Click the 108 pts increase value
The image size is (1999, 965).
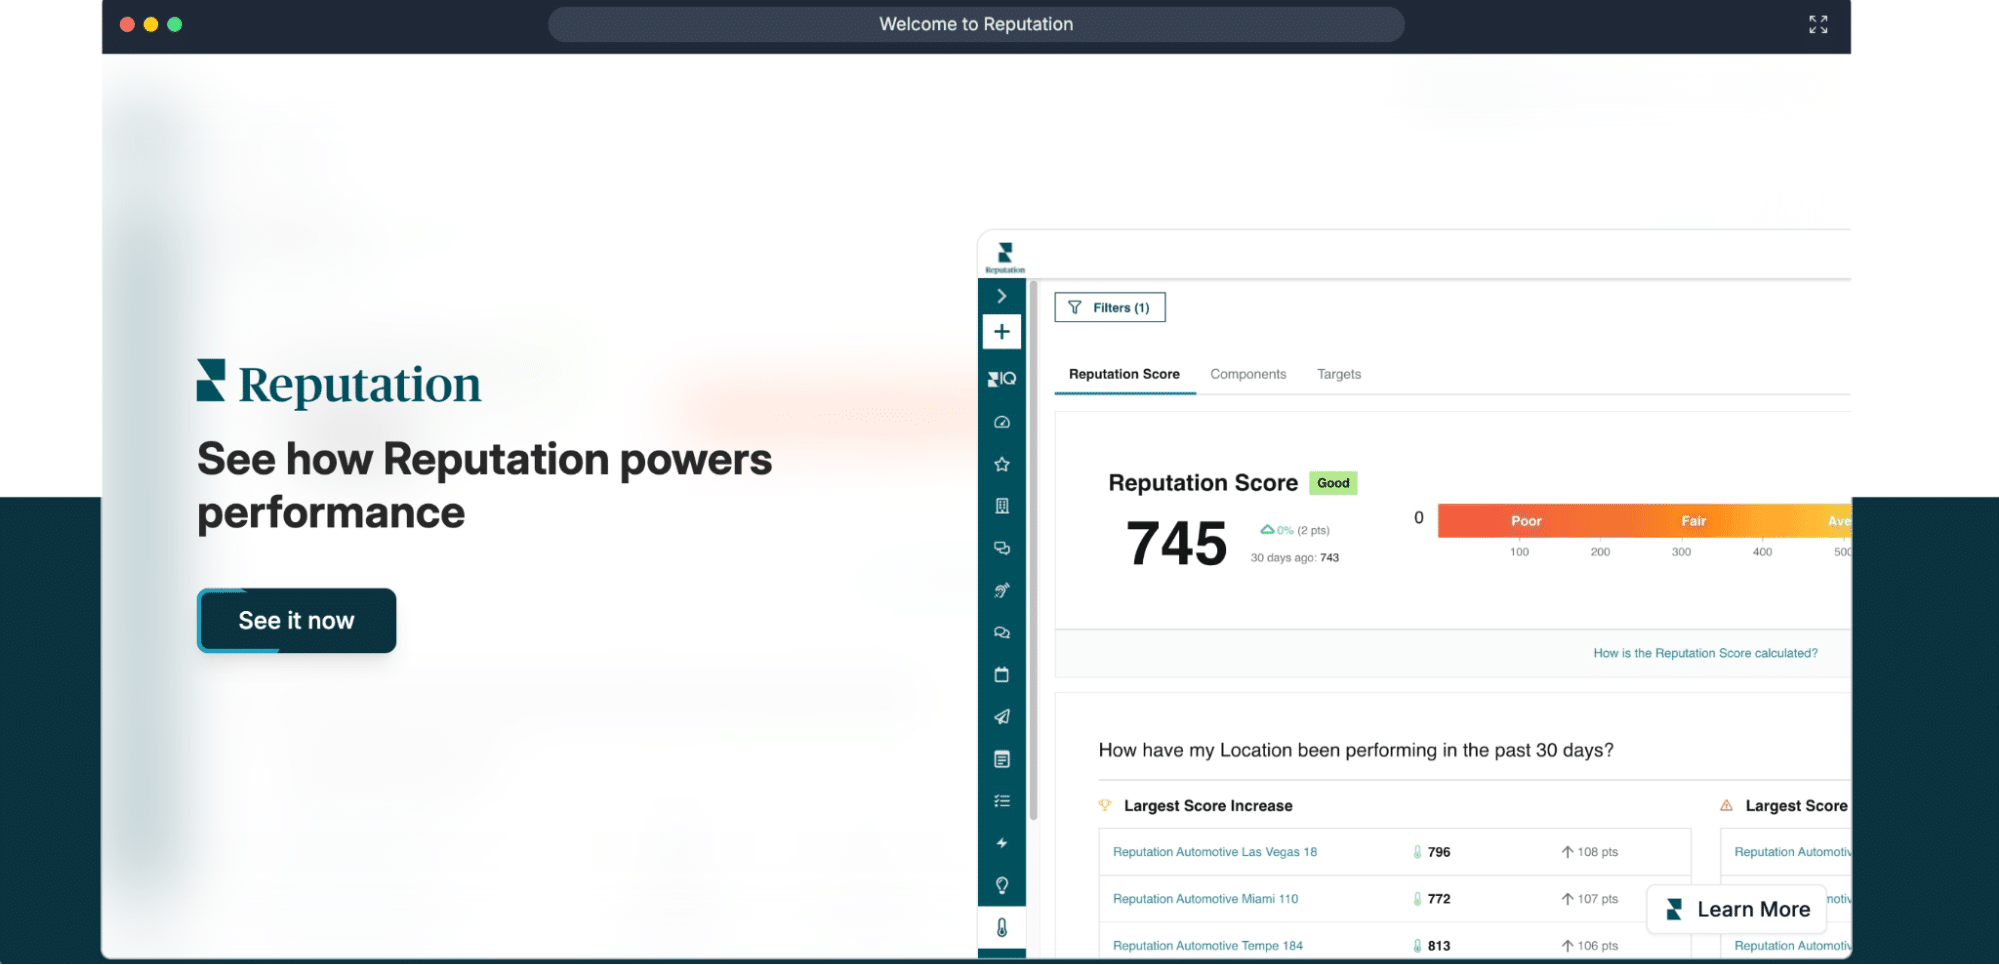[x=1597, y=852]
